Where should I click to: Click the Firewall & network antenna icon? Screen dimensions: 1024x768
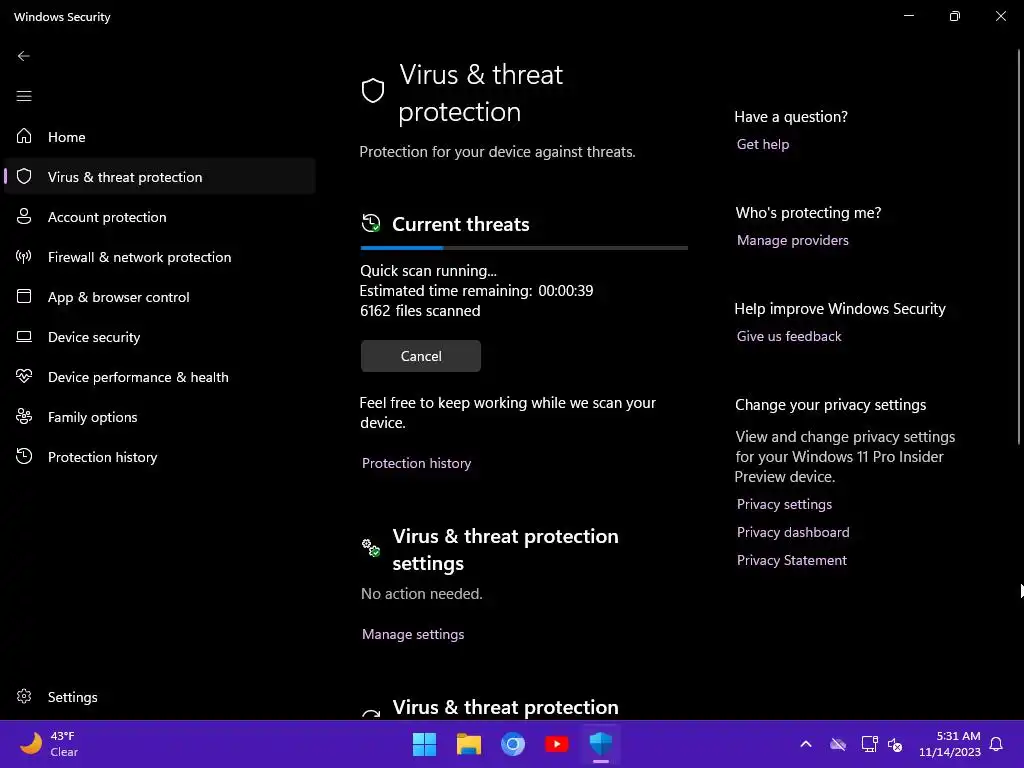click(x=24, y=256)
